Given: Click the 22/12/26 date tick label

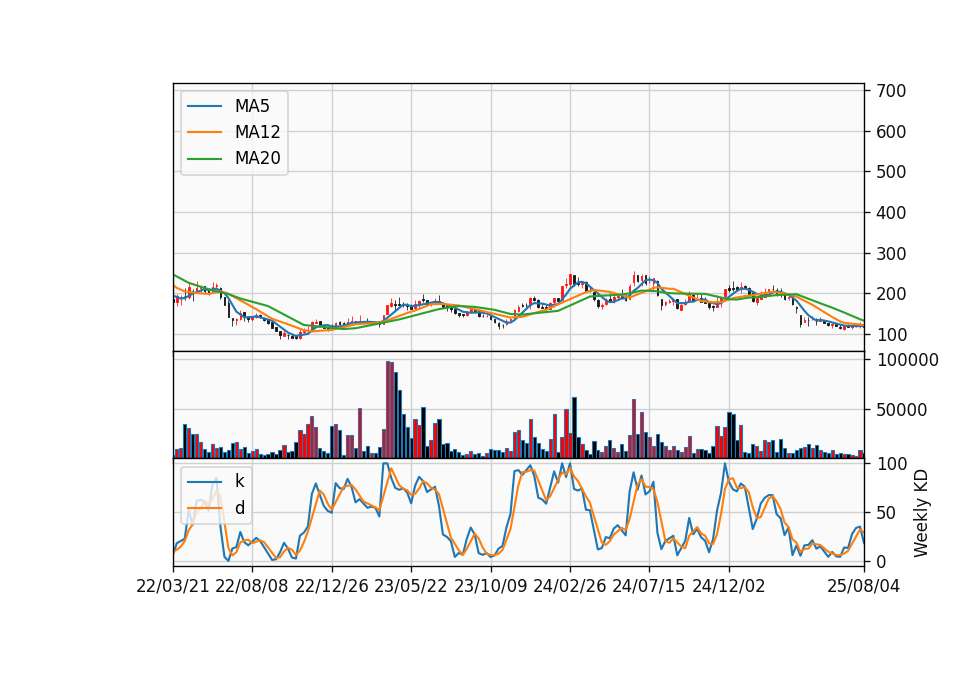Looking at the screenshot, I should pyautogui.click(x=332, y=586).
